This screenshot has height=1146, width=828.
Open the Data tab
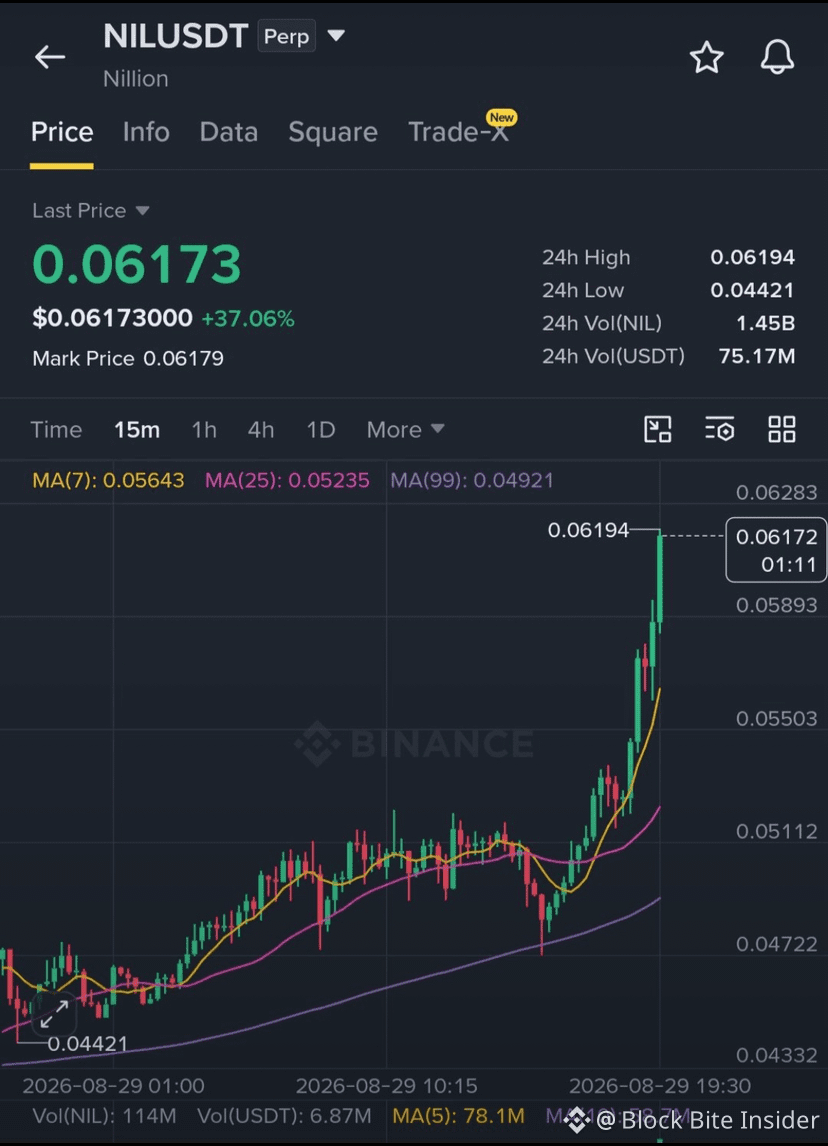click(229, 132)
